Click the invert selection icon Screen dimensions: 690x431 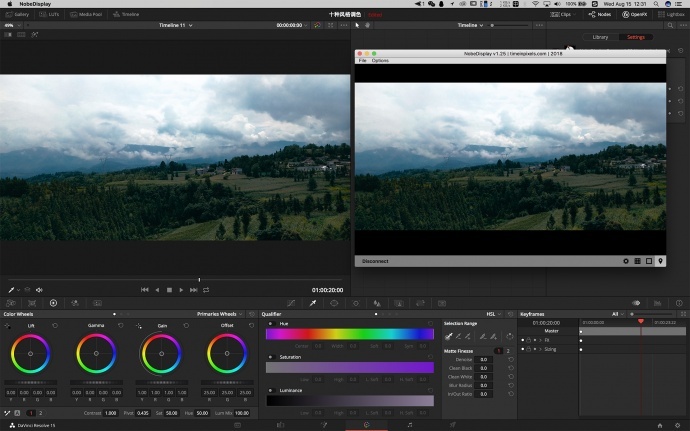(510, 336)
